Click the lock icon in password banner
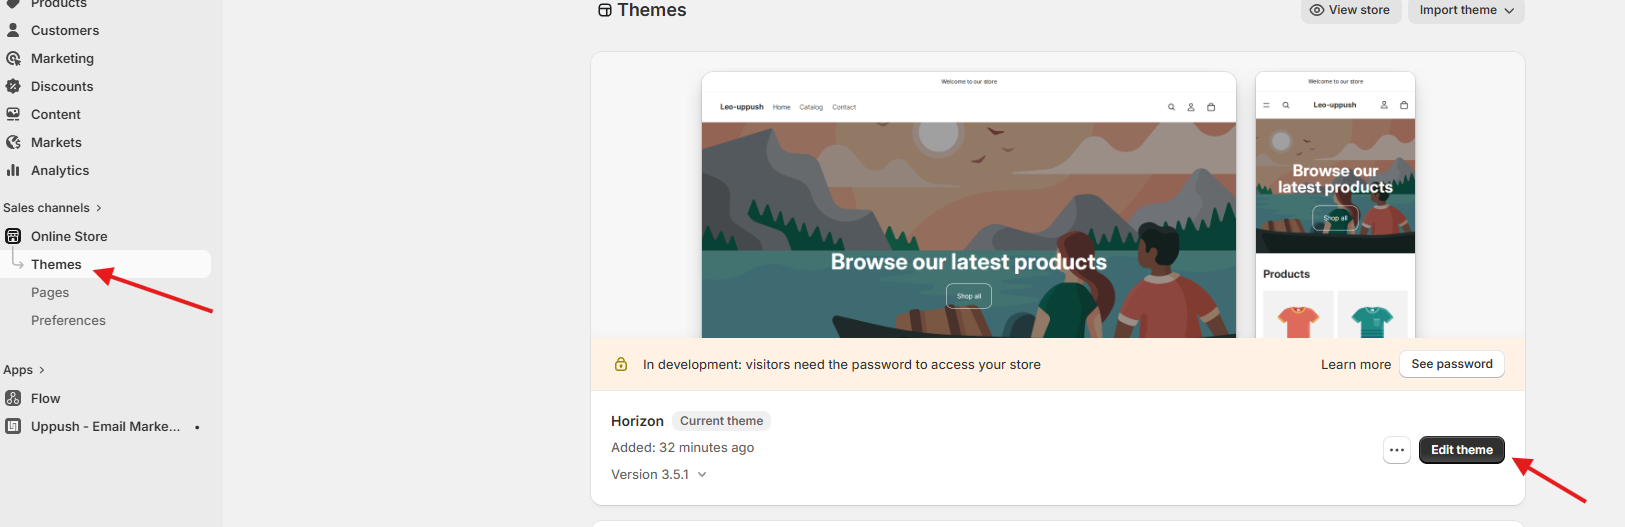This screenshot has height=527, width=1625. click(x=621, y=364)
